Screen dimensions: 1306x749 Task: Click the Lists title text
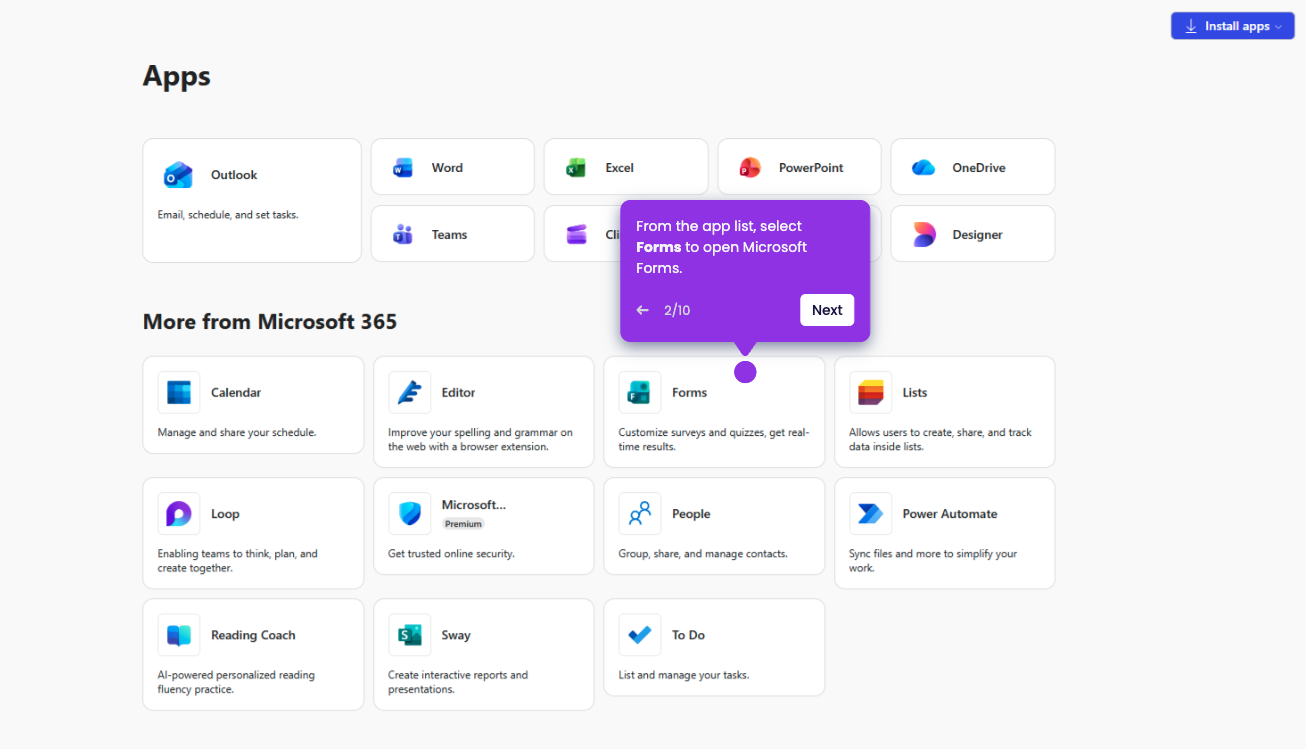tap(915, 393)
